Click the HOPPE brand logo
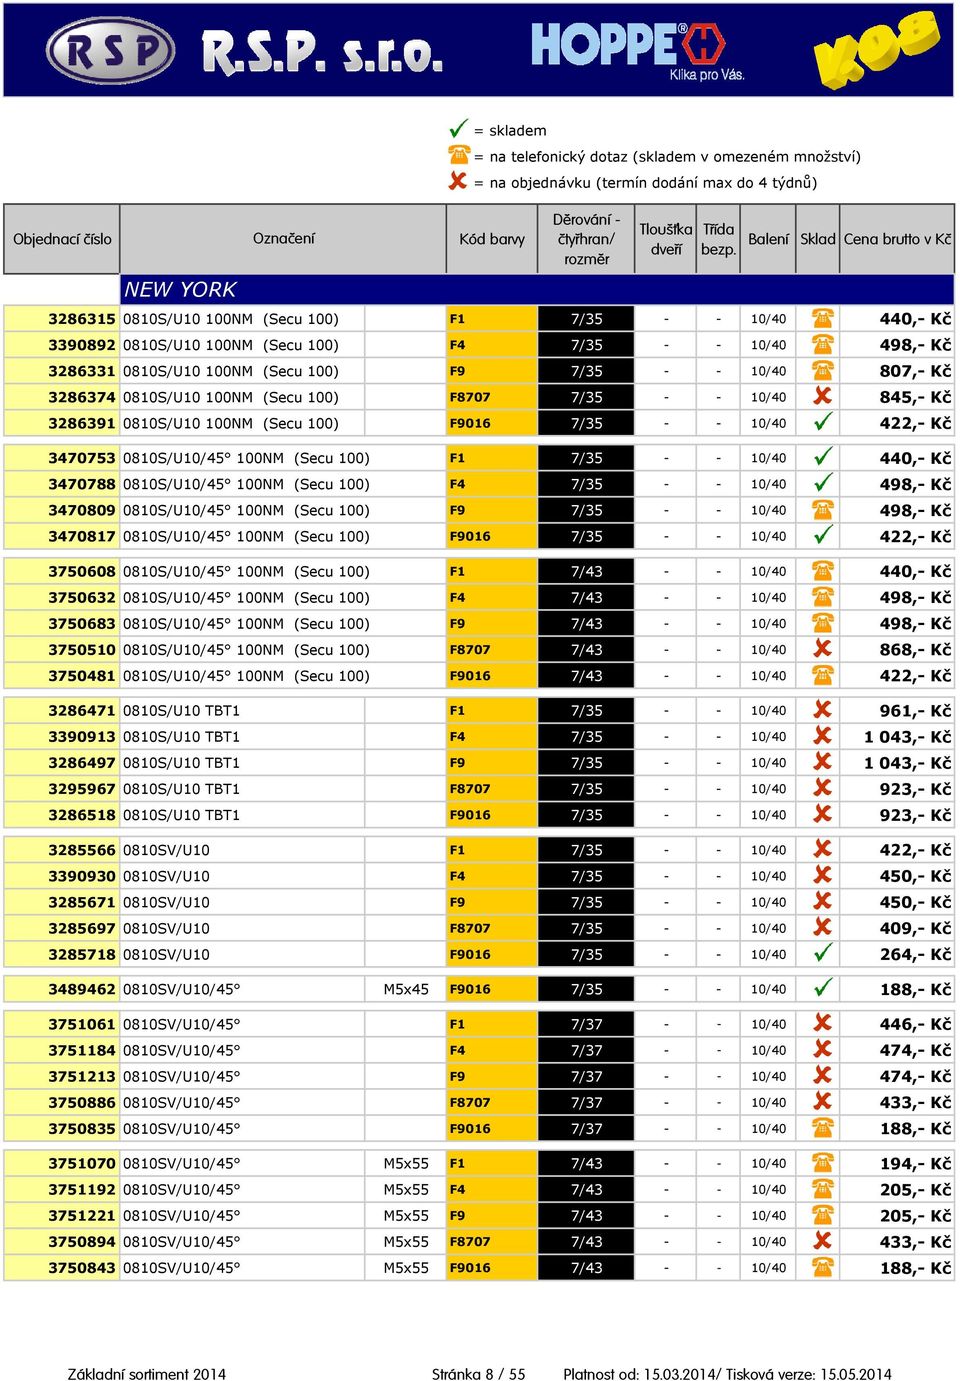Viewport: 960px width, 1381px height. click(628, 46)
